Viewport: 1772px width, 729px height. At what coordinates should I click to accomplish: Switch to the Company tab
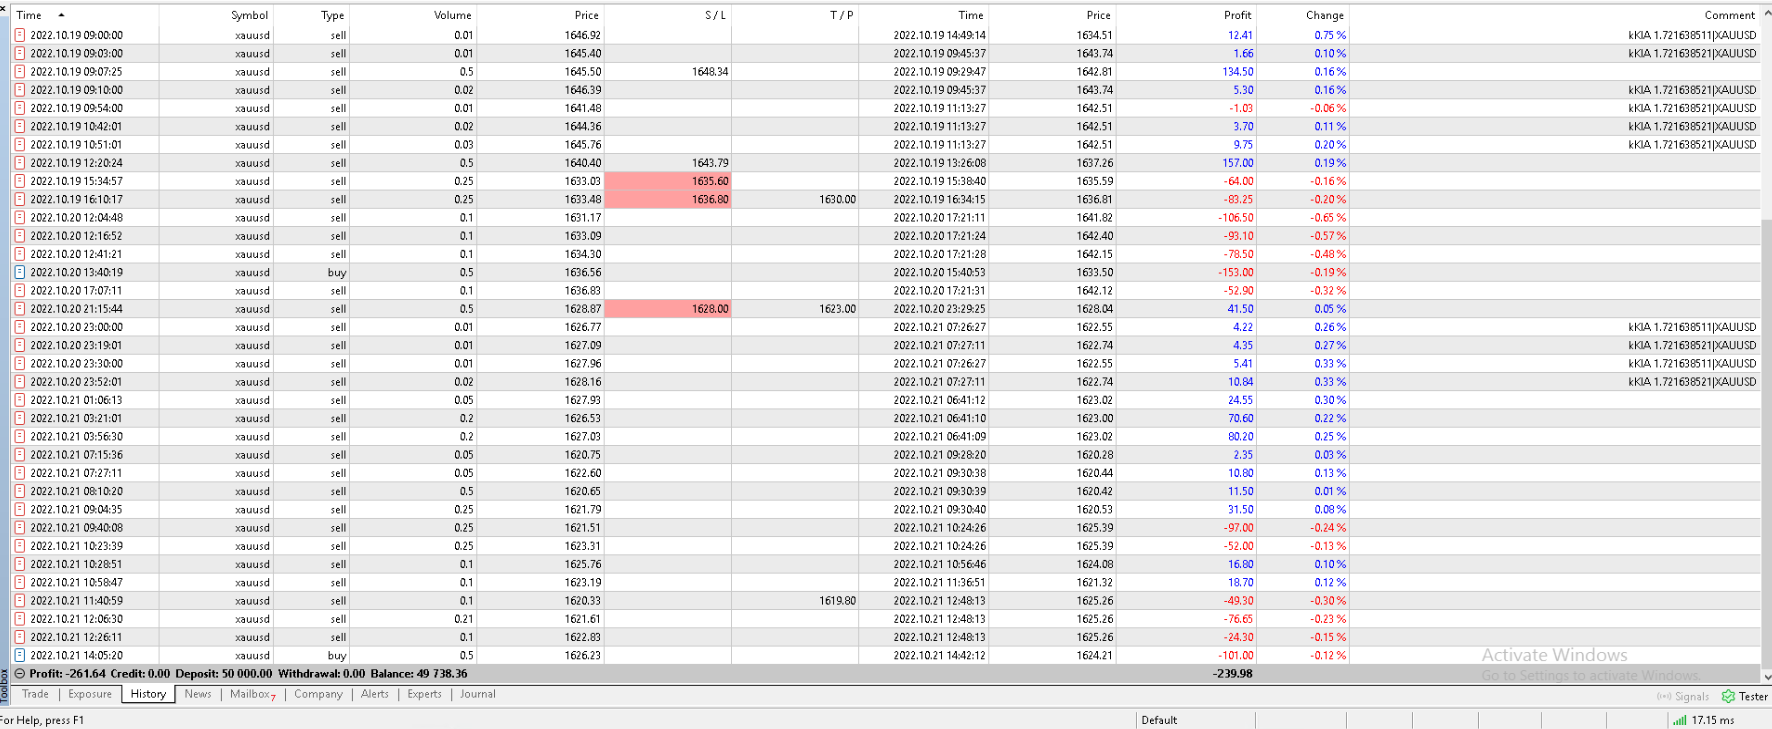pyautogui.click(x=318, y=694)
